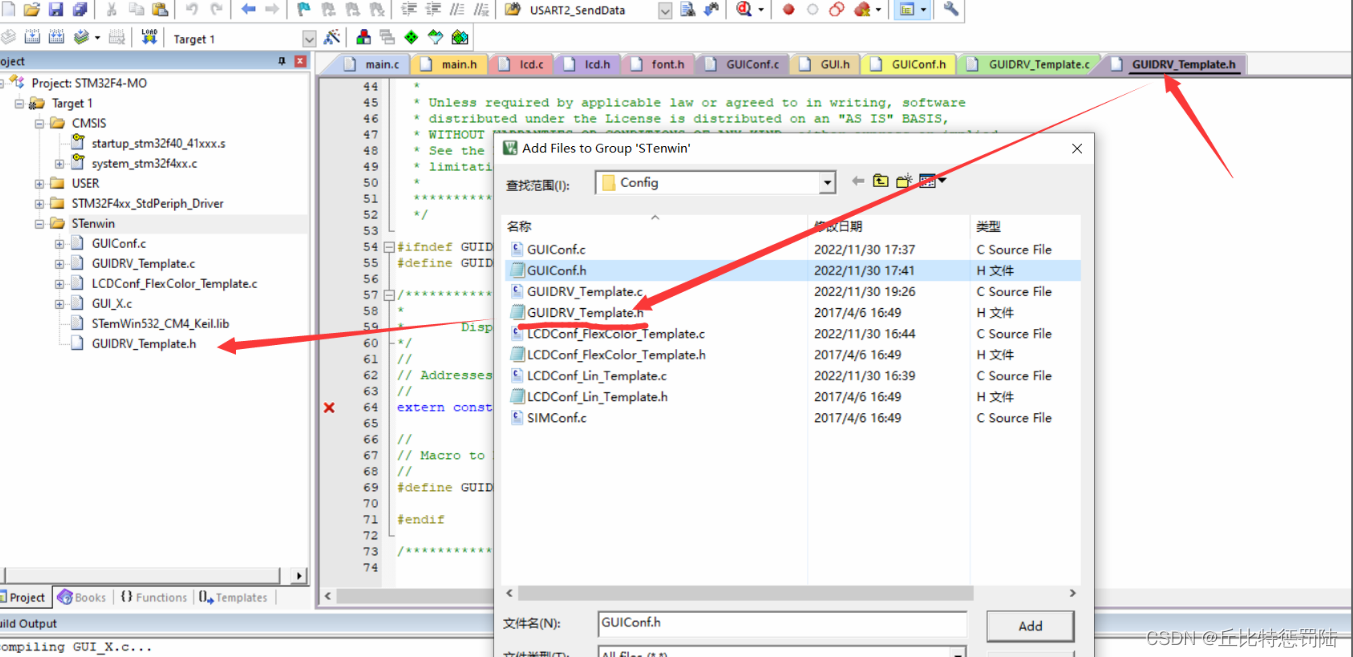Click the Download to flash LOAD icon

click(x=149, y=37)
